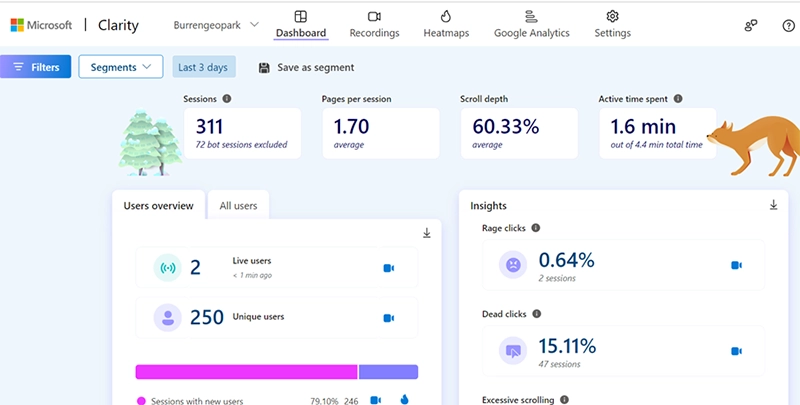Click the info icon next to Excessive scrolling
800x405 pixels.
click(x=564, y=399)
